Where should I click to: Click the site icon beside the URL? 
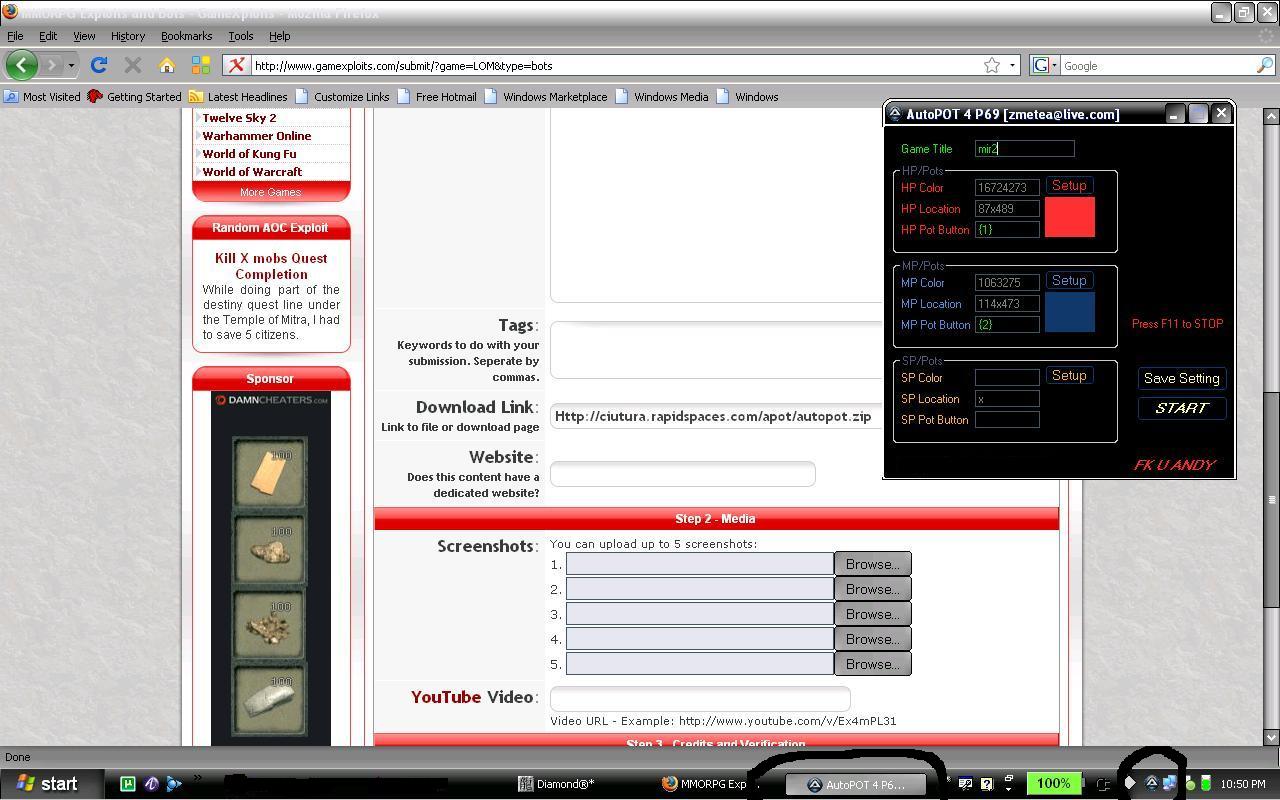(x=236, y=65)
